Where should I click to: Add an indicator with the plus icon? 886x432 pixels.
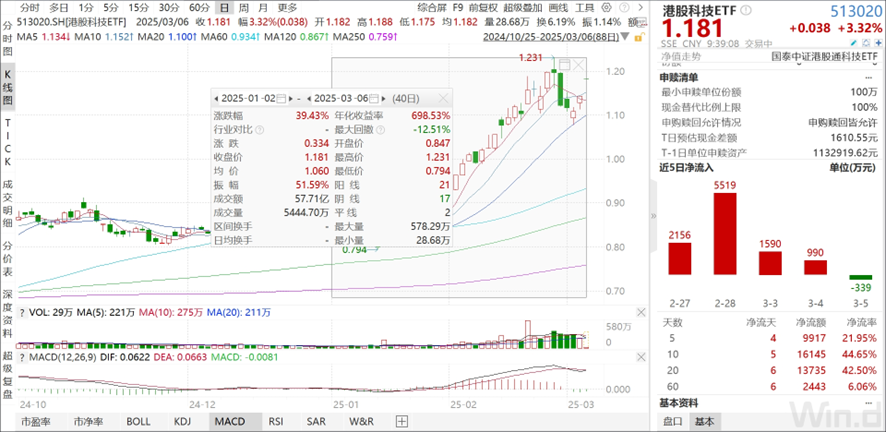[400, 422]
